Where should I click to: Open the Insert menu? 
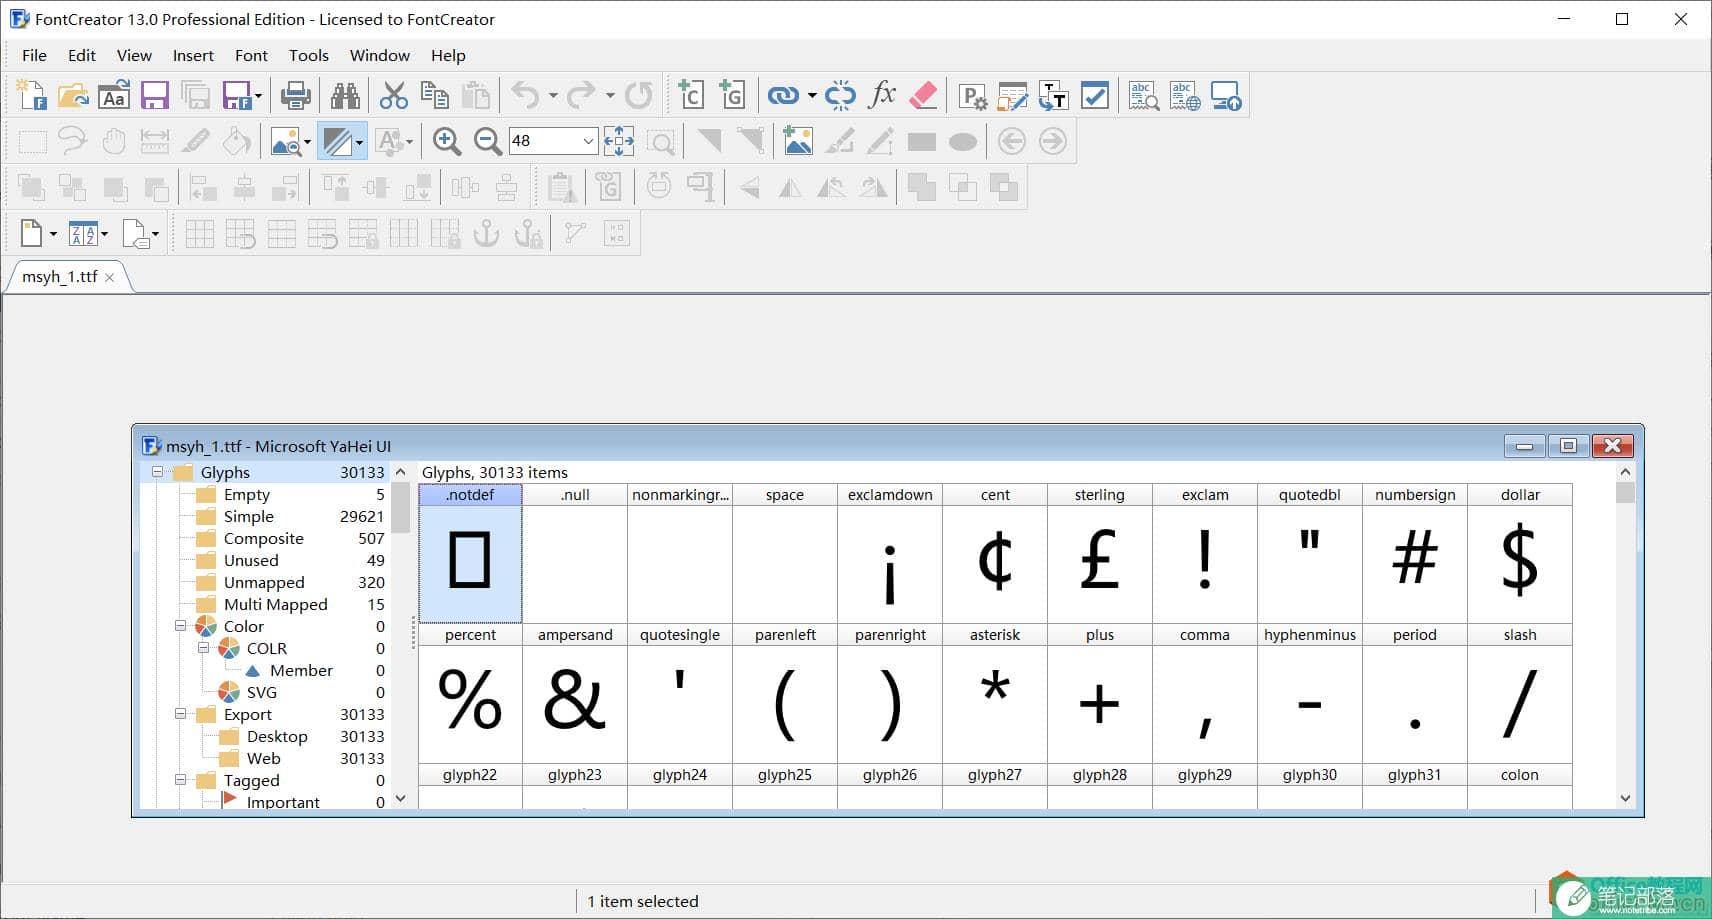click(x=193, y=55)
